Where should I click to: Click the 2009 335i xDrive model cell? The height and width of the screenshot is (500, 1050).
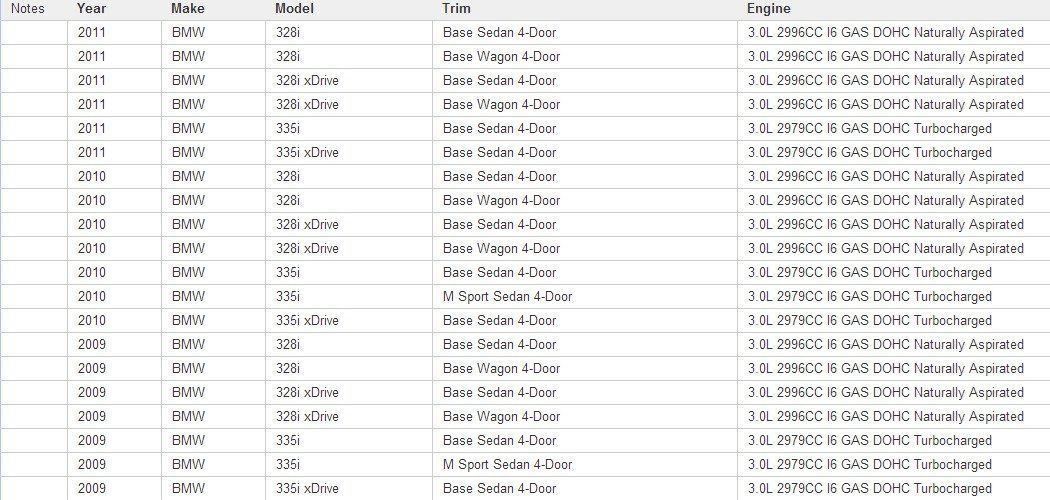point(307,489)
